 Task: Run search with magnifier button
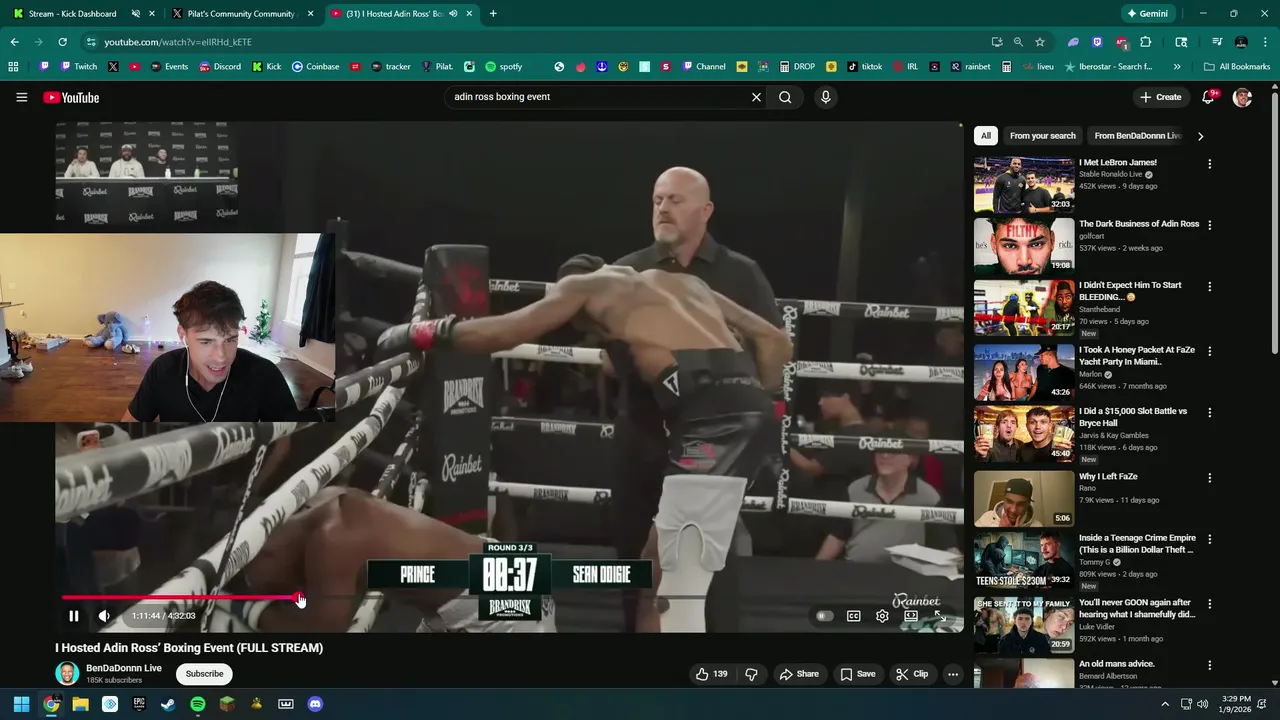coord(785,97)
